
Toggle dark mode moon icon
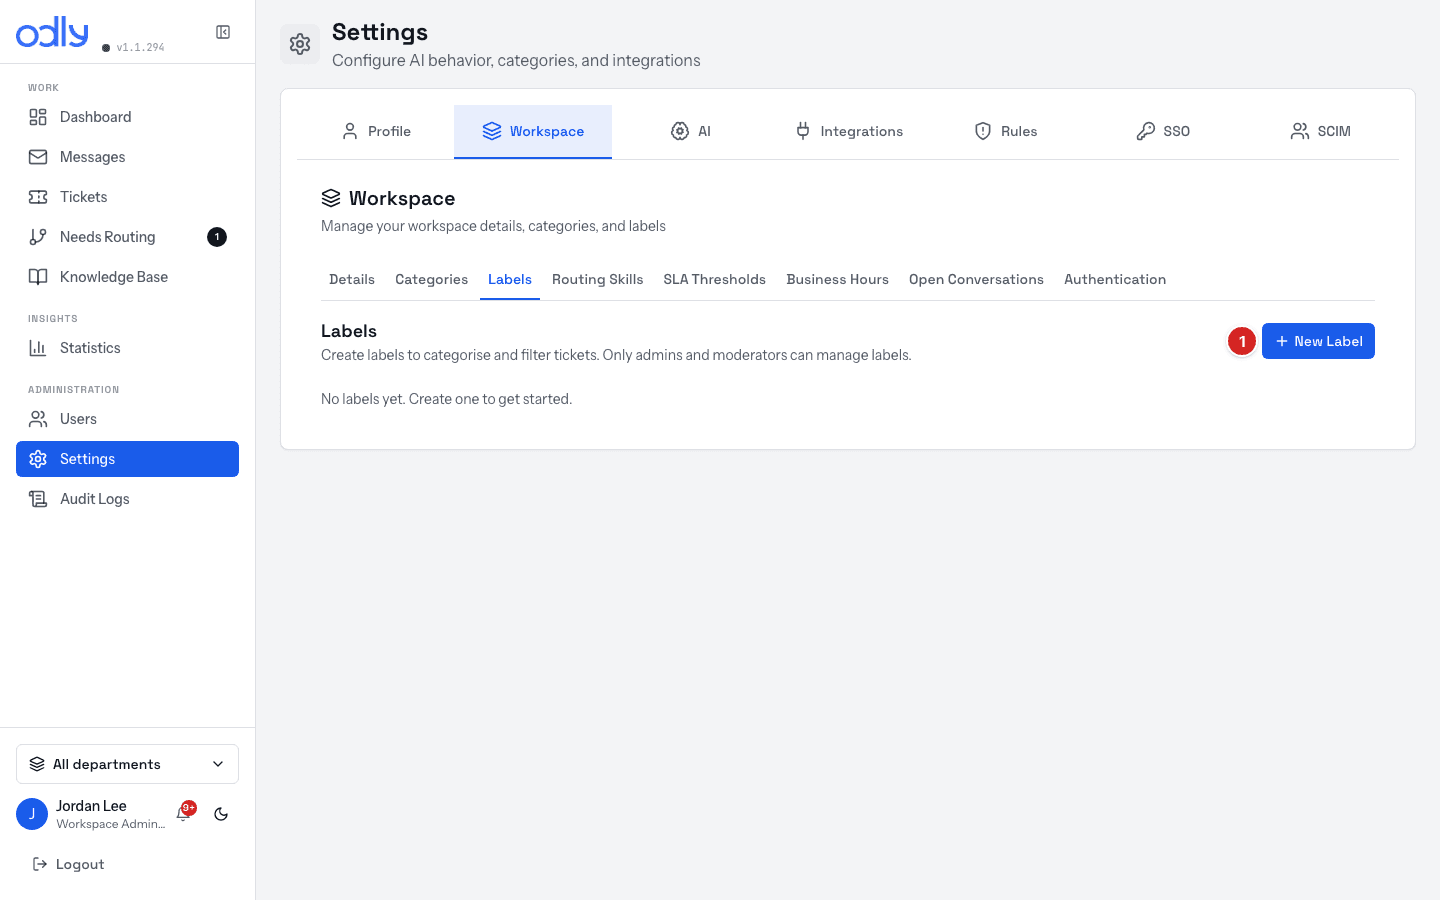click(x=221, y=814)
